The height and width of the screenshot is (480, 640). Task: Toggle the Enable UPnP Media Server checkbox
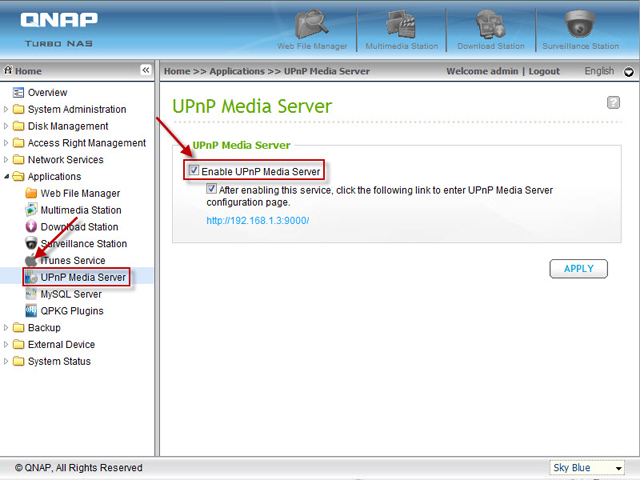click(x=194, y=170)
